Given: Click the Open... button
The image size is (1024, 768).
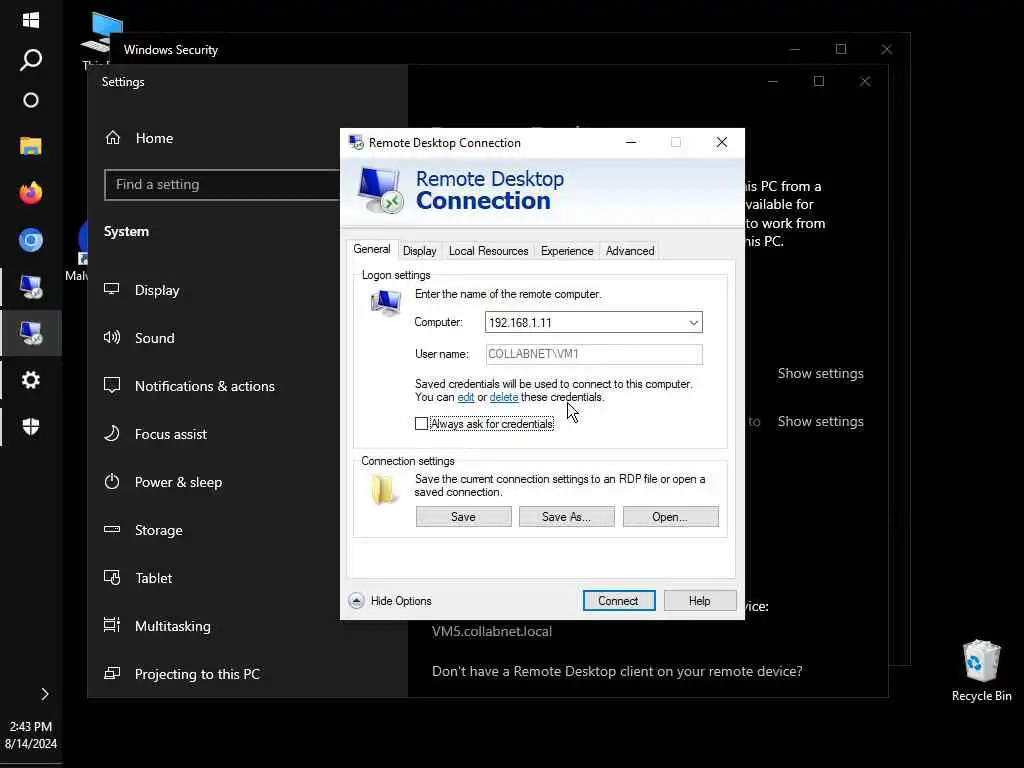Looking at the screenshot, I should (670, 517).
